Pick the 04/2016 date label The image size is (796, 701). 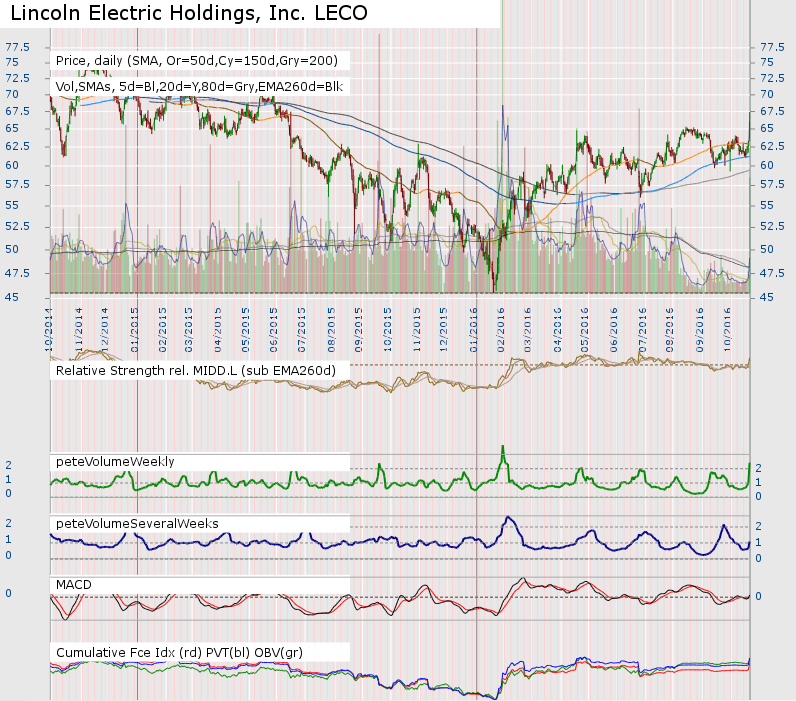(557, 329)
